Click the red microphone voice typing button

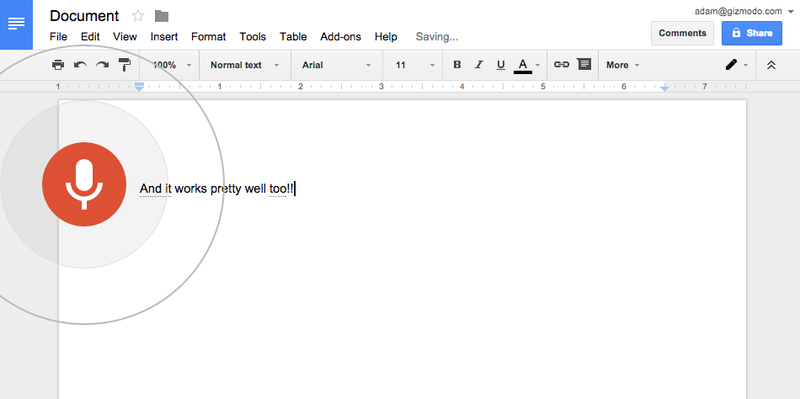click(x=84, y=184)
